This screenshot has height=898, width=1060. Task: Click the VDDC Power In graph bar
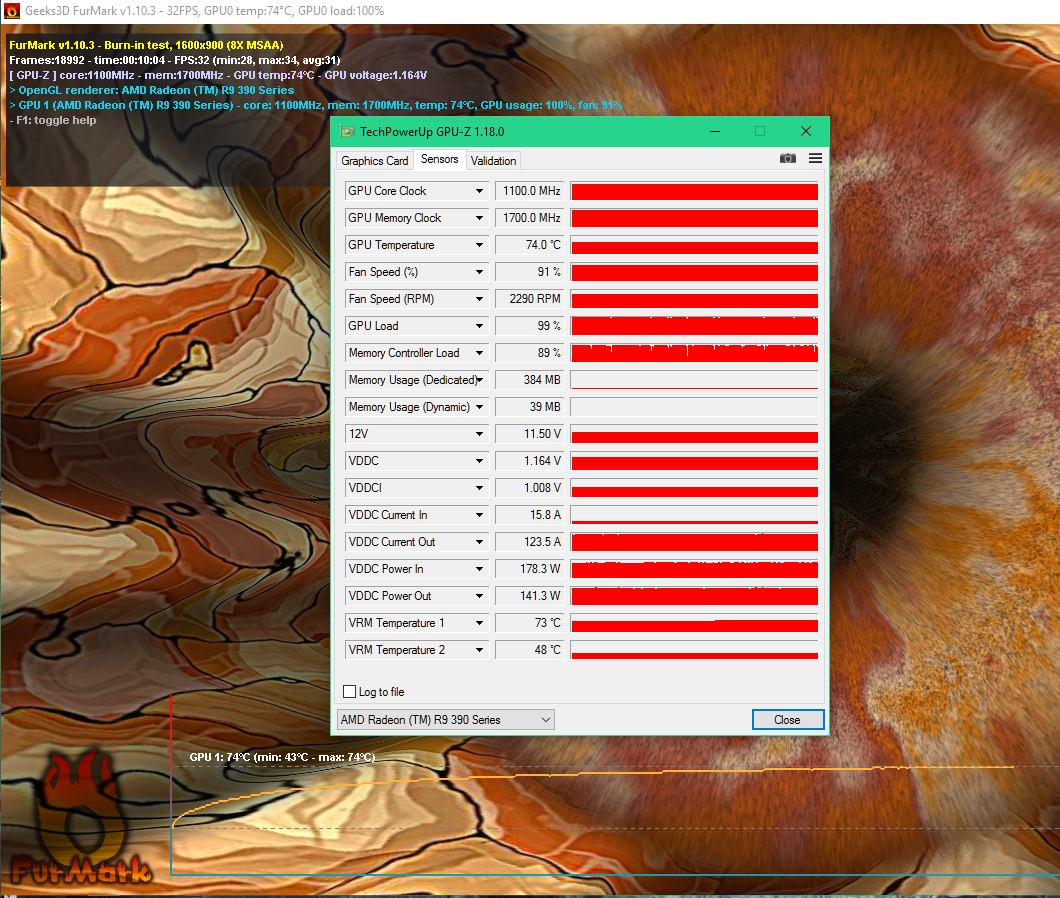(x=694, y=569)
